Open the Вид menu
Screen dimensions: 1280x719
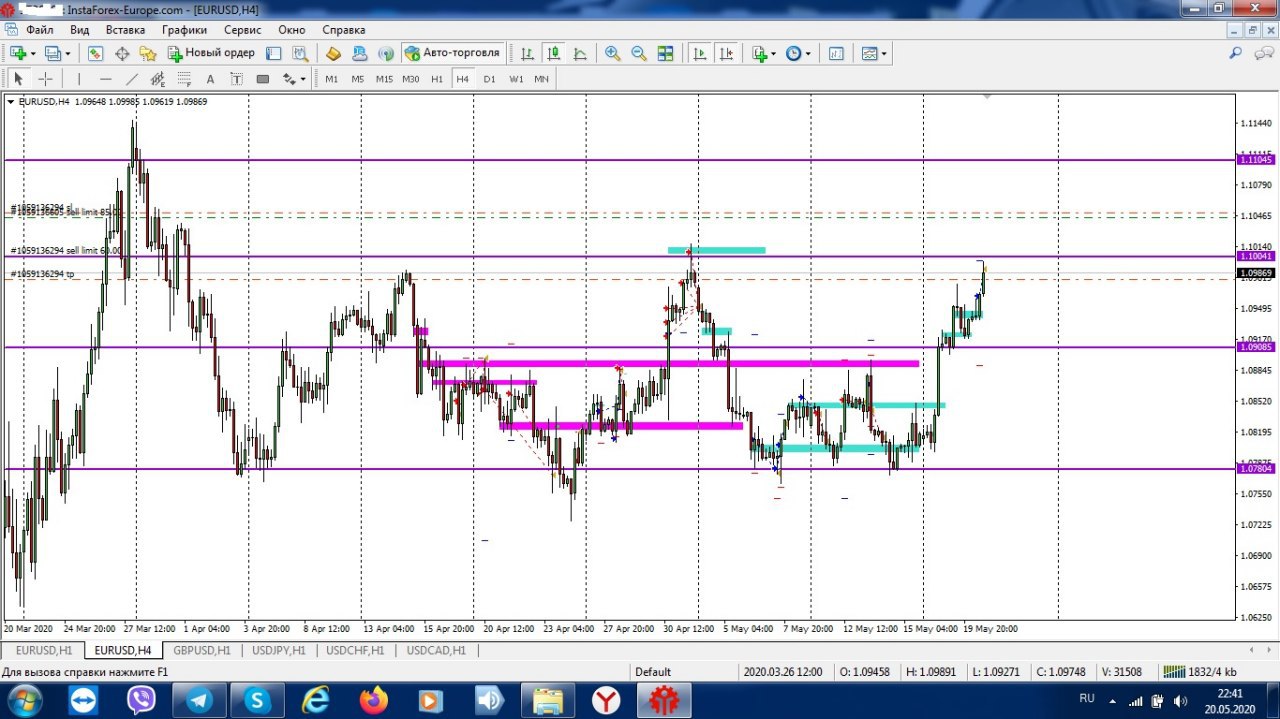(x=80, y=30)
